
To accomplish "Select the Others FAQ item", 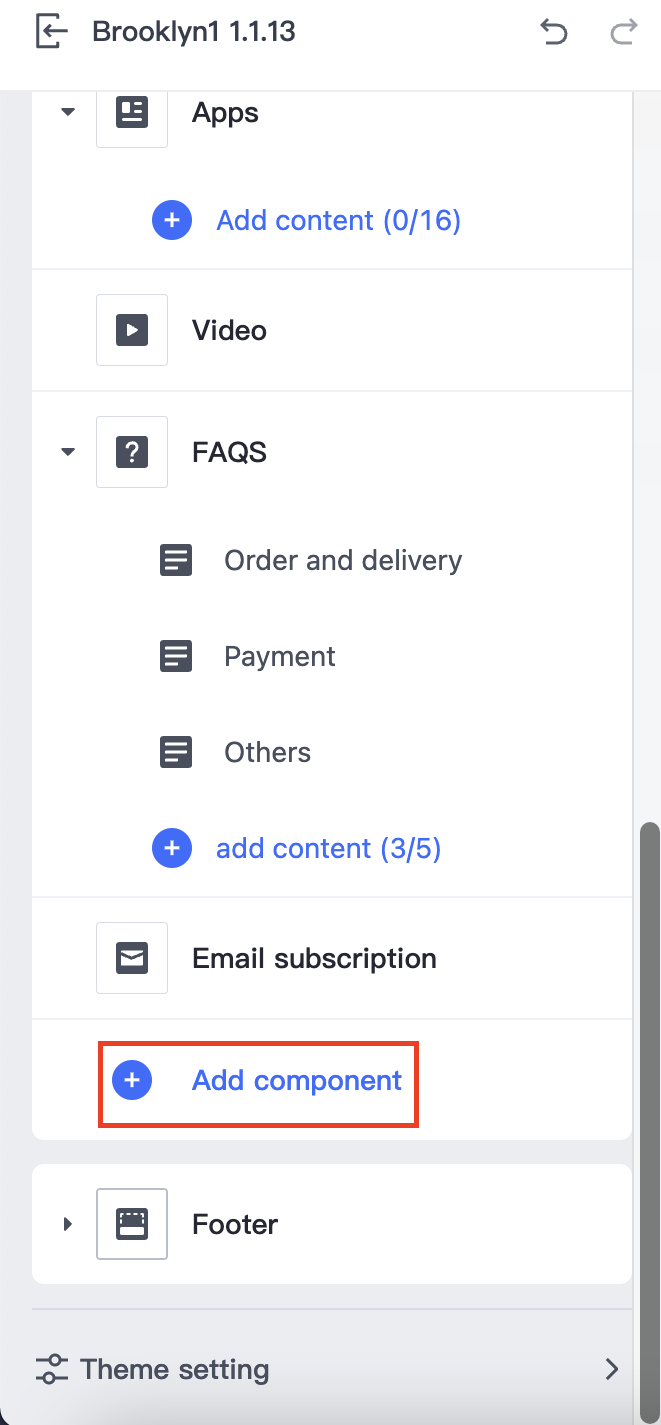I will point(267,752).
